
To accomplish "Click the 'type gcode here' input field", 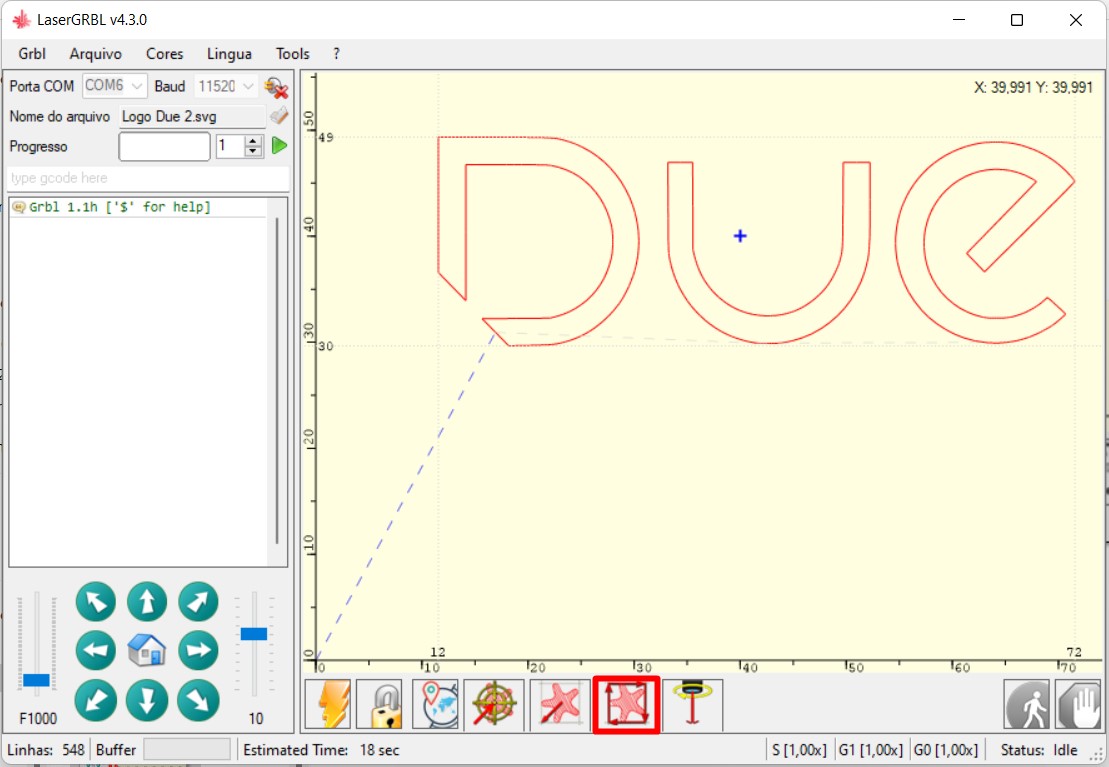I will pos(148,178).
